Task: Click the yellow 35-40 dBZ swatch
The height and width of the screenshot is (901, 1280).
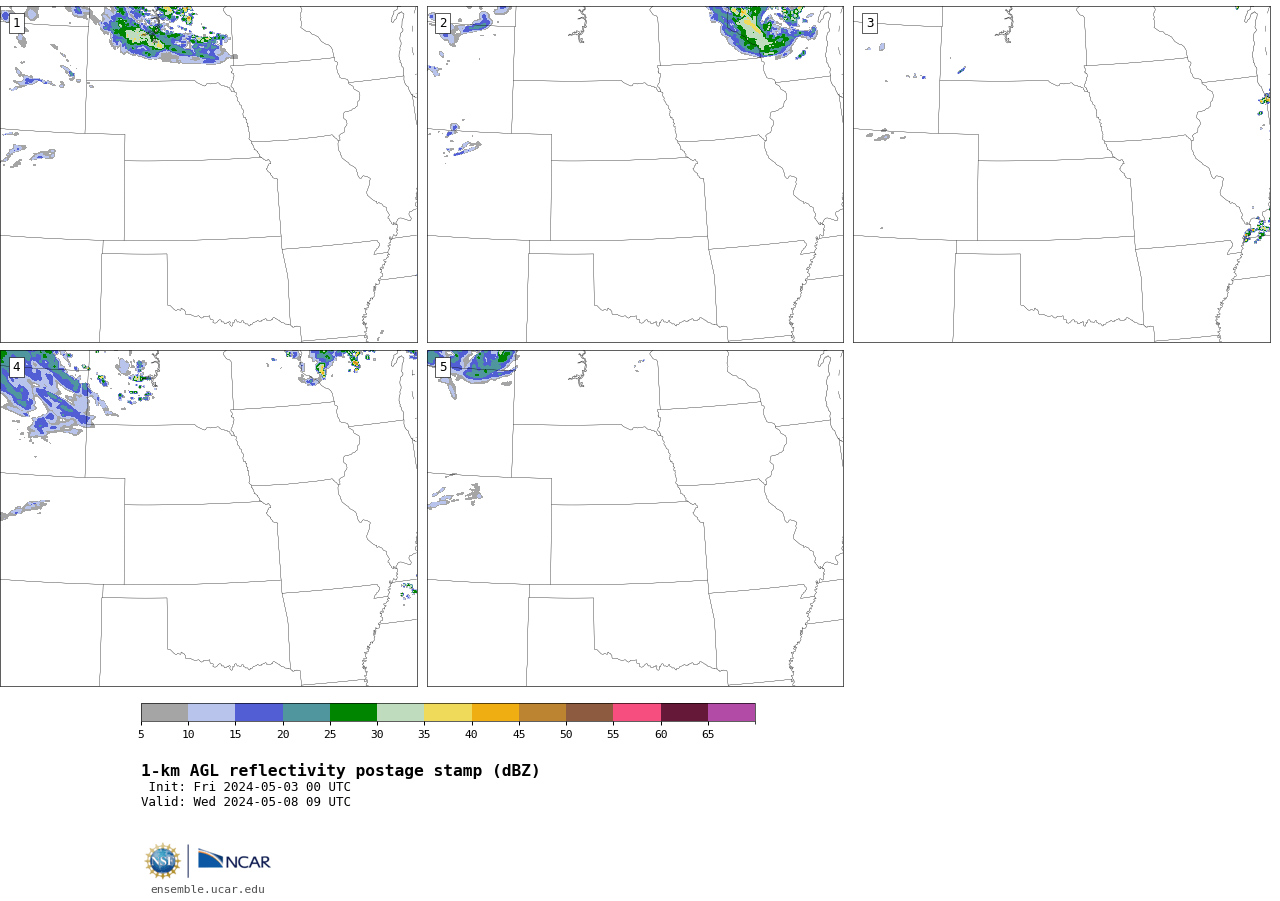Action: pos(448,713)
